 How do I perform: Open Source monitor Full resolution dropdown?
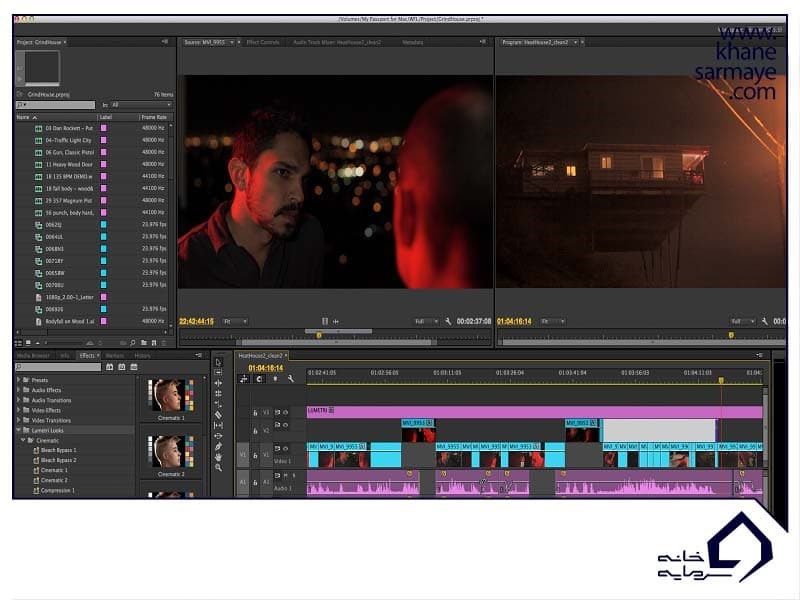pos(426,321)
